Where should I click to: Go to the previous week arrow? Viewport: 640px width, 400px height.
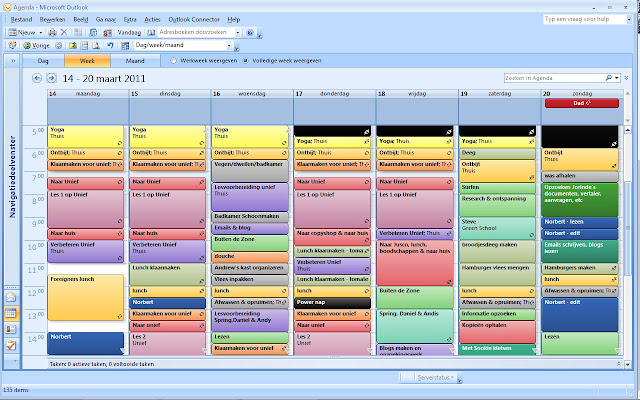click(x=37, y=78)
